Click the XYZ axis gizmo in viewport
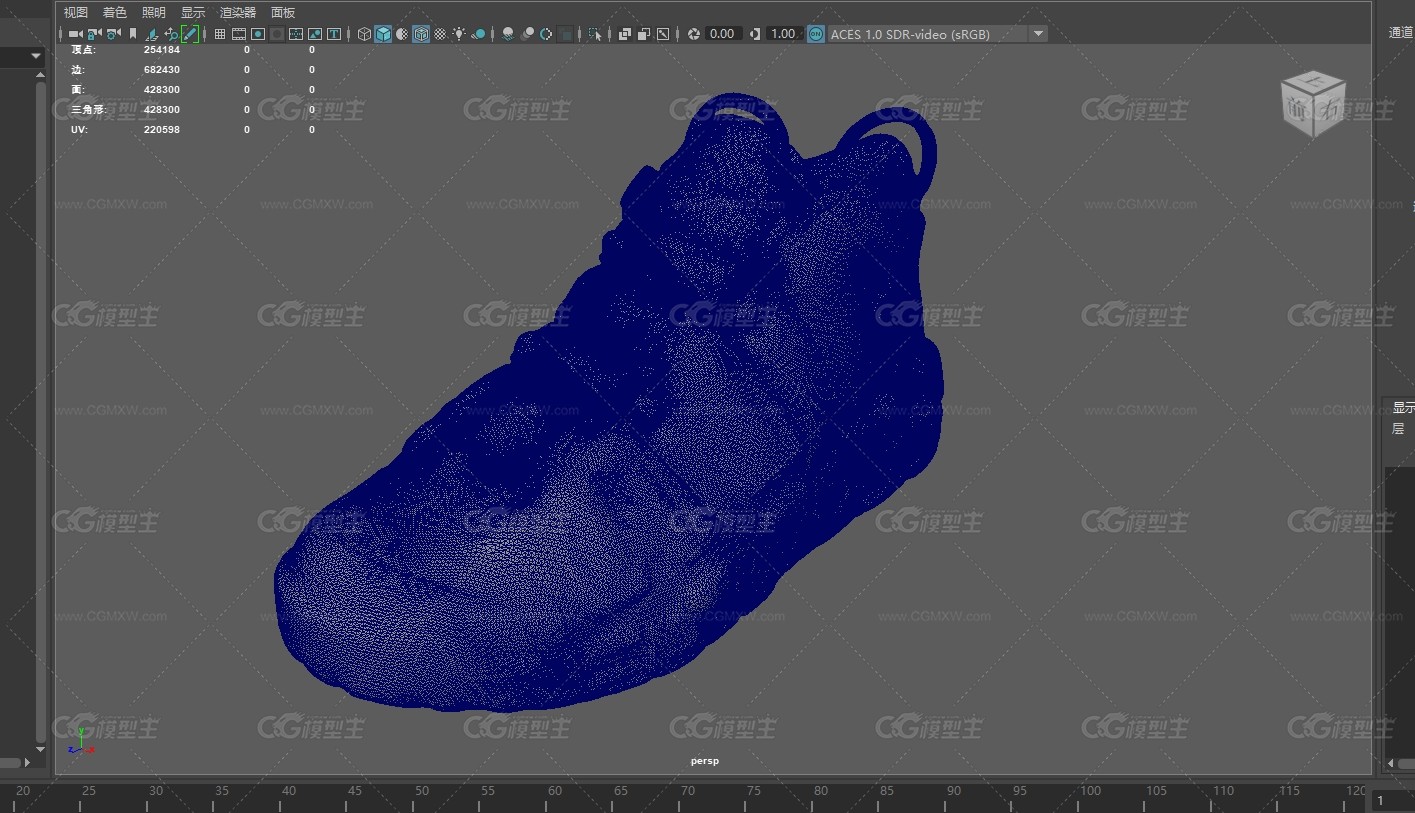The width and height of the screenshot is (1415, 813). (81, 742)
